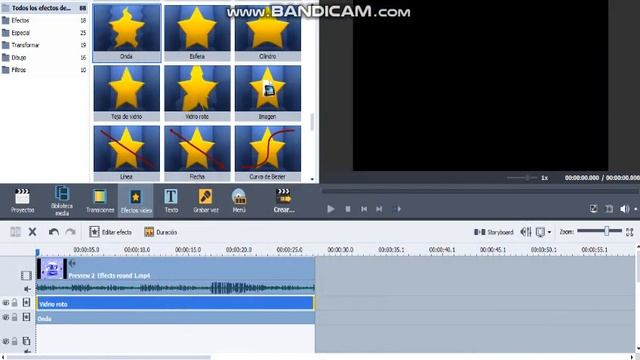
Task: Select the Efectos video section
Action: click(136, 201)
